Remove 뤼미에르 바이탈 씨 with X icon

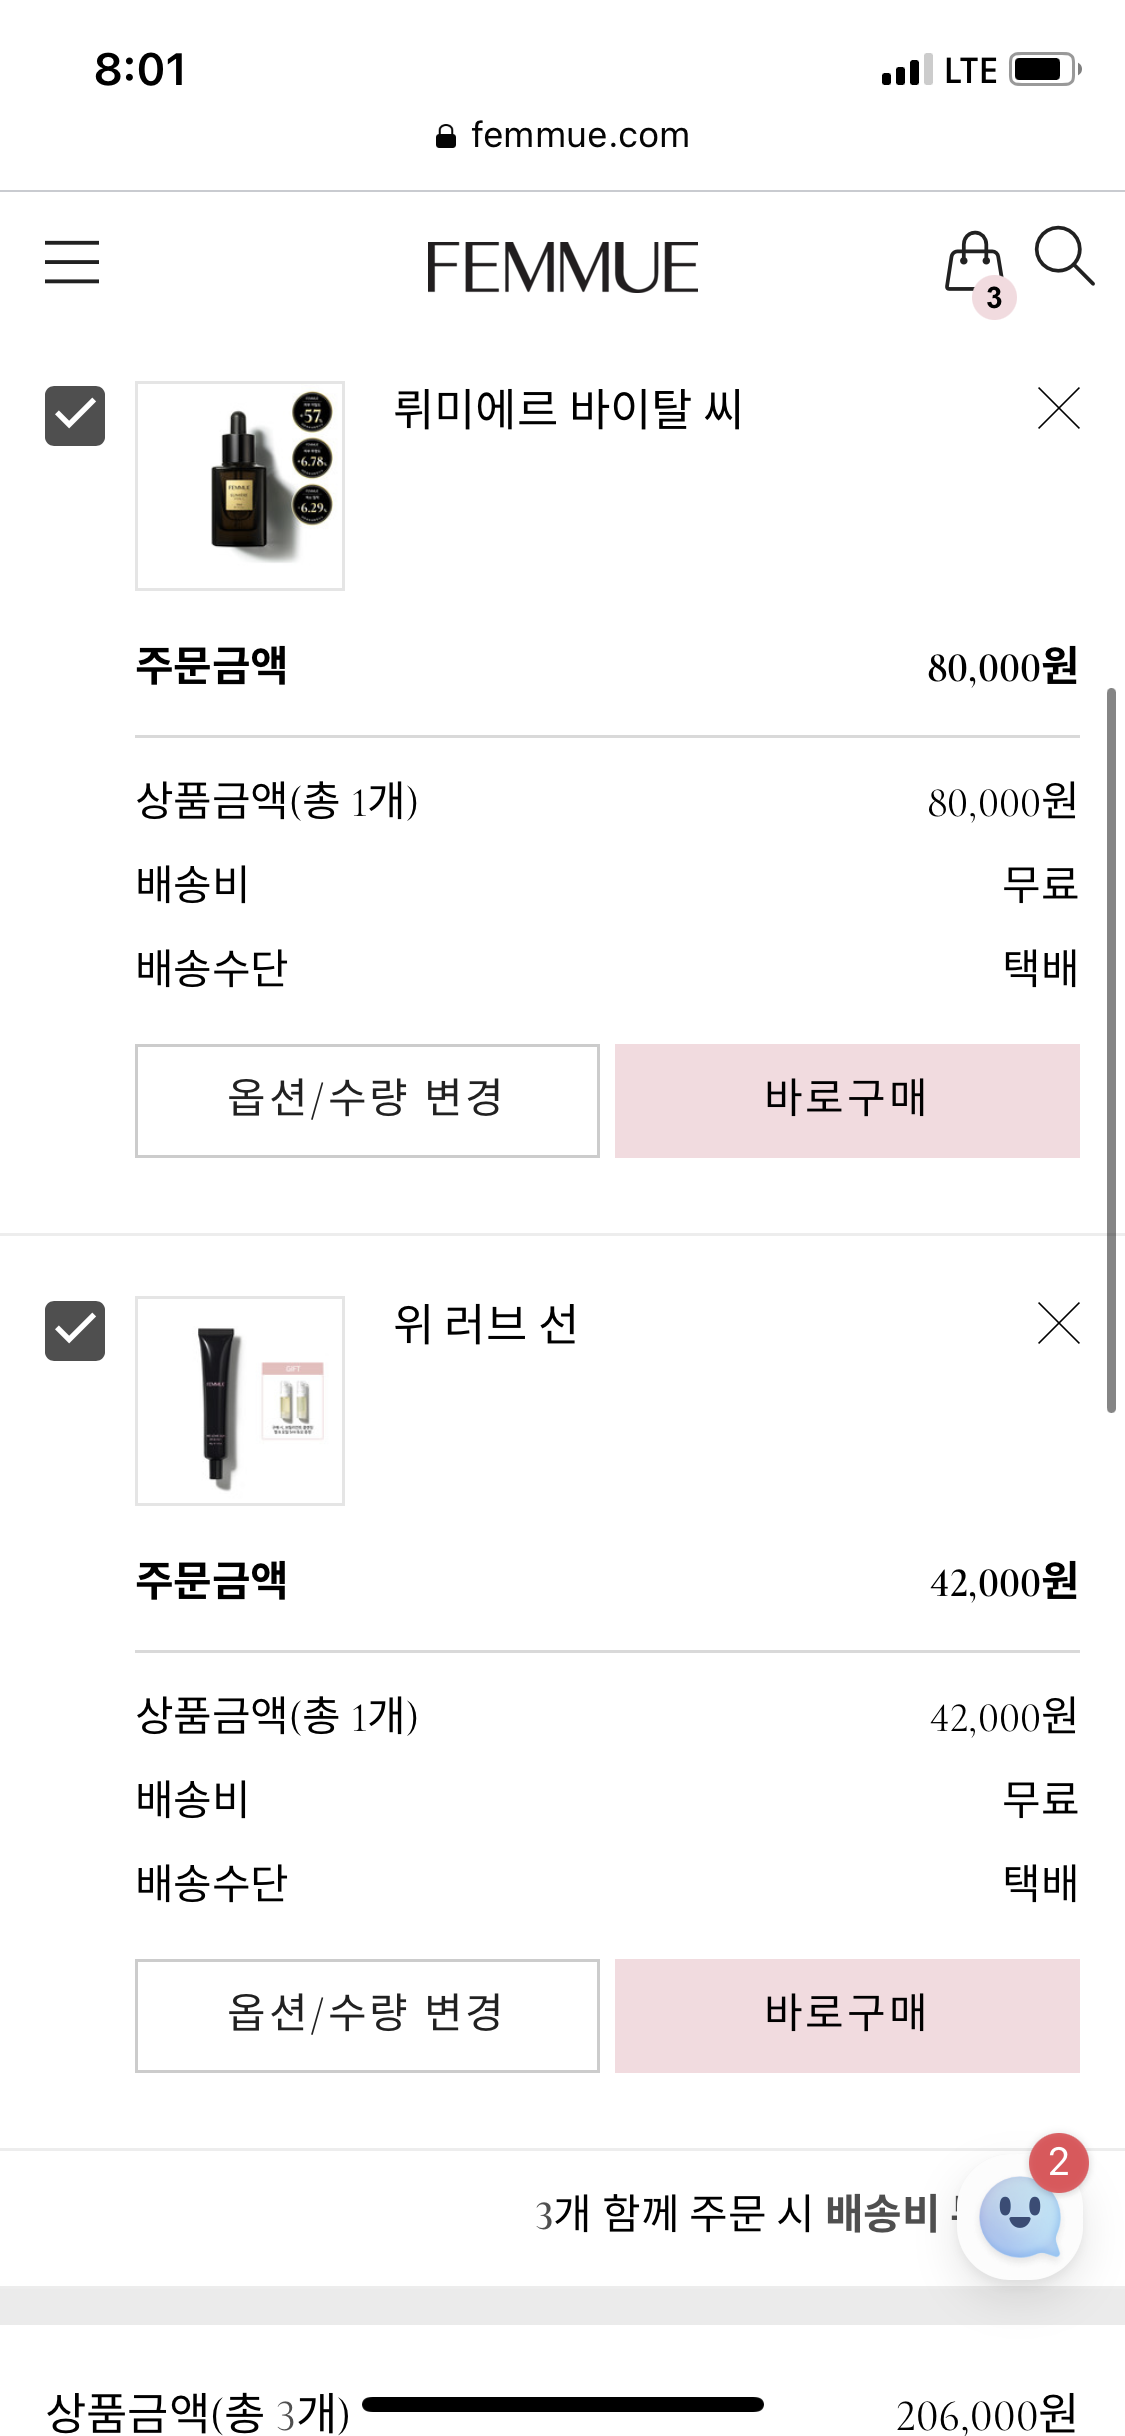point(1059,408)
